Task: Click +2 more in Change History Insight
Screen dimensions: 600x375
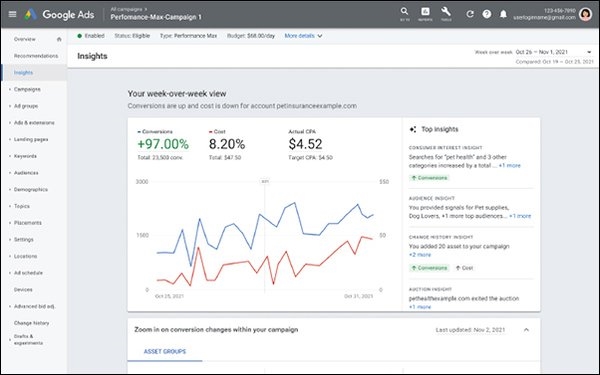Action: (x=420, y=255)
